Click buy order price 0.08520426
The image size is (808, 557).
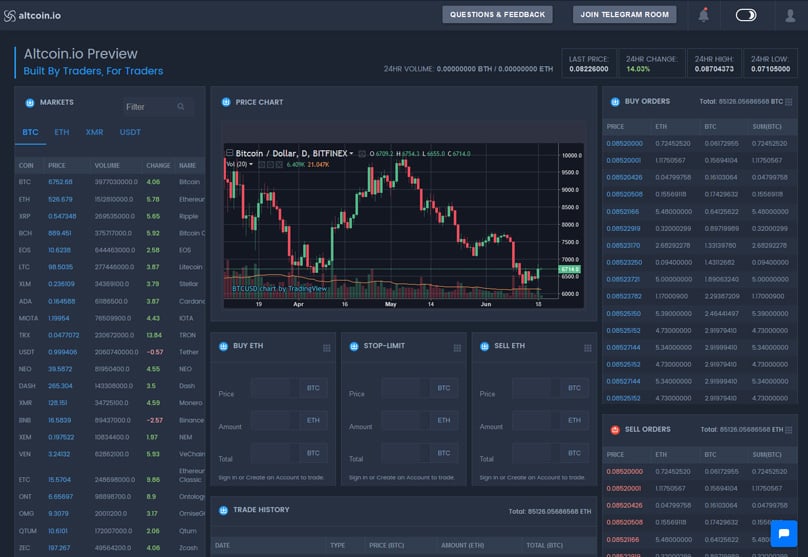[x=624, y=177]
